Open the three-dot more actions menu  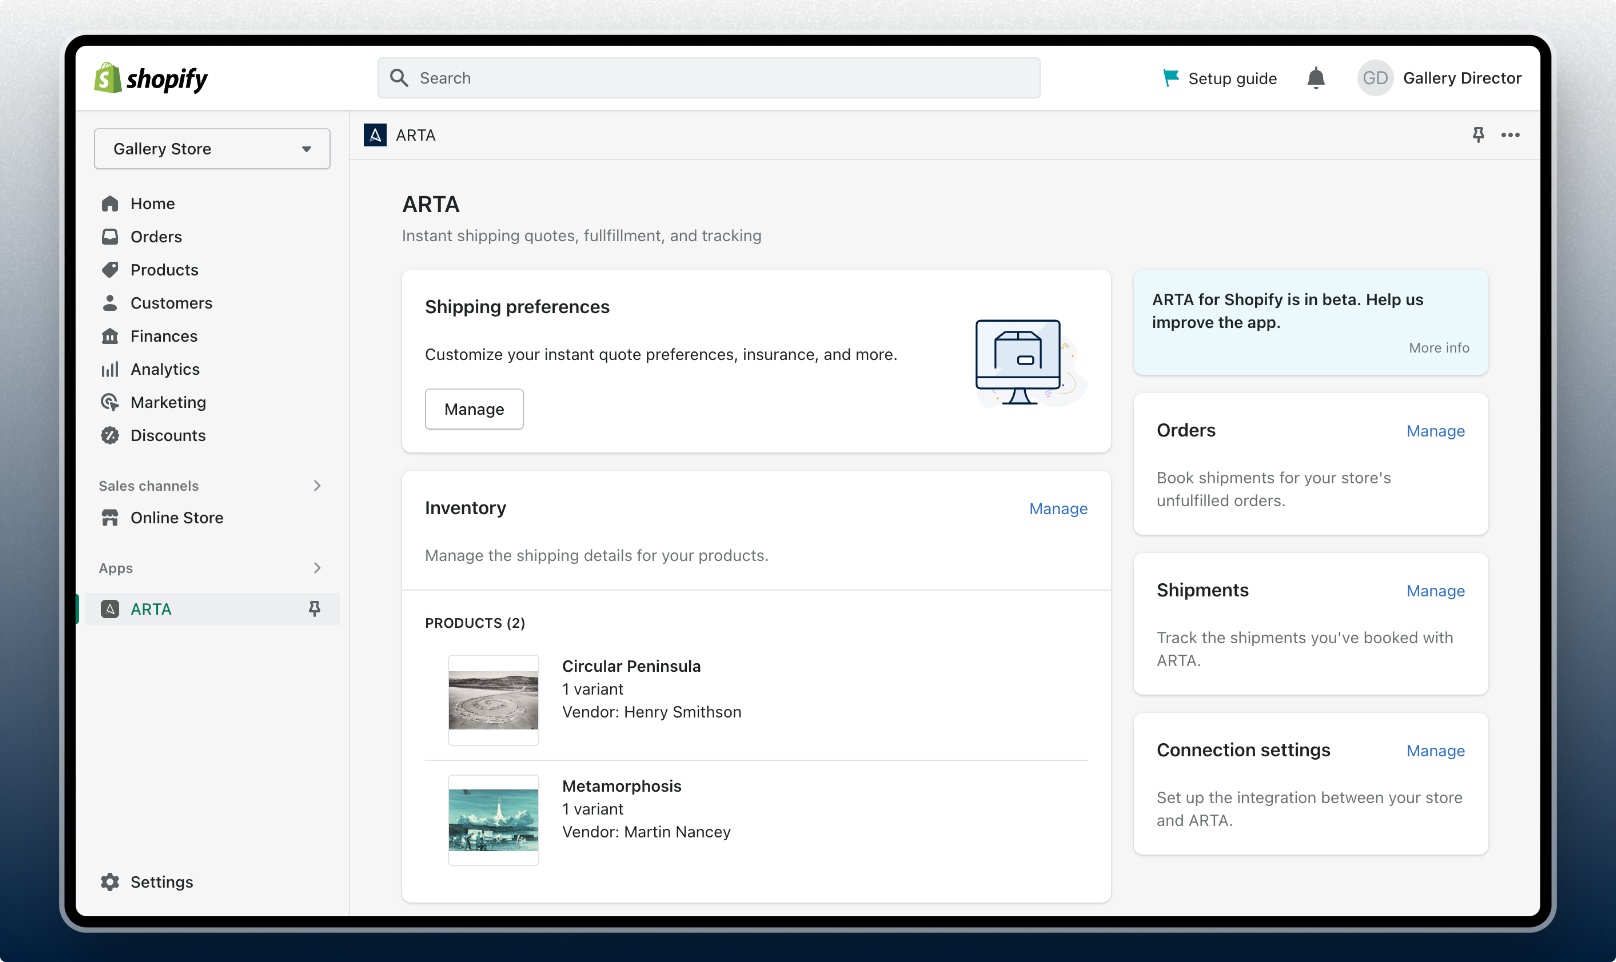tap(1510, 135)
